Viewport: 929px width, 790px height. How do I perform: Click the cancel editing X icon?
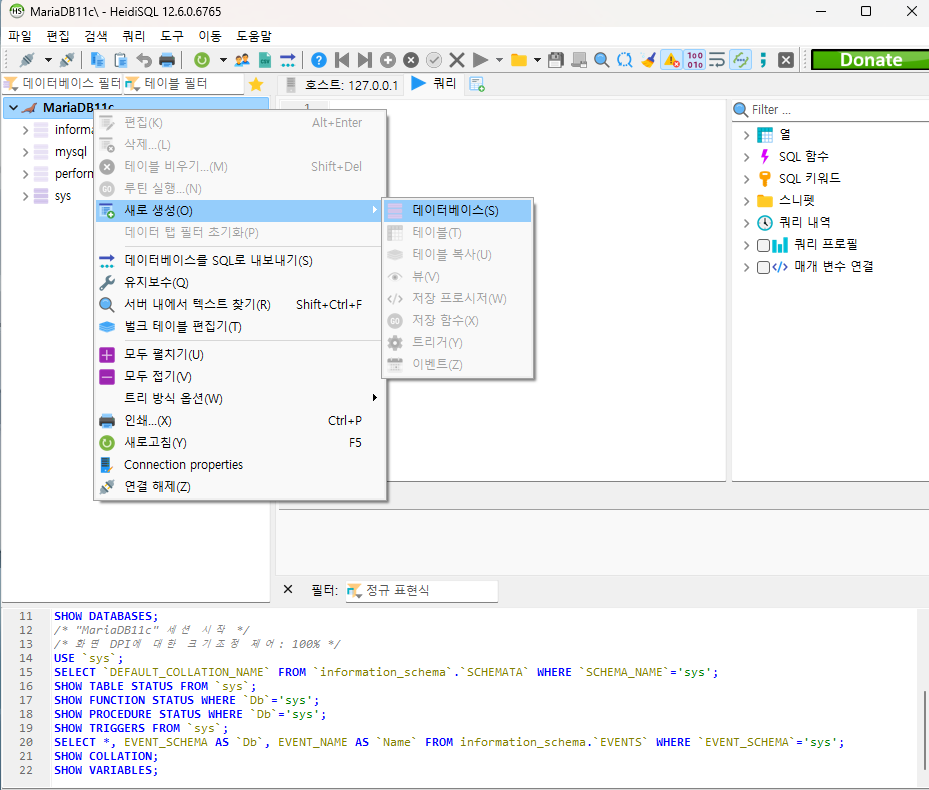point(457,60)
